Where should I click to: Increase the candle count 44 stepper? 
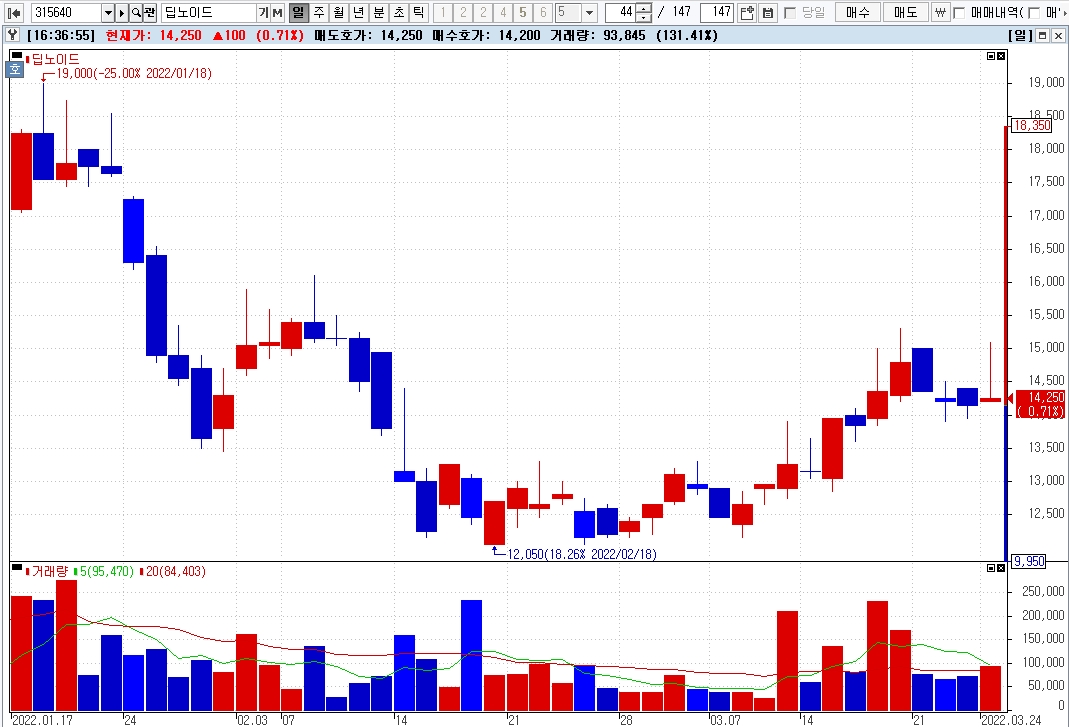point(644,8)
